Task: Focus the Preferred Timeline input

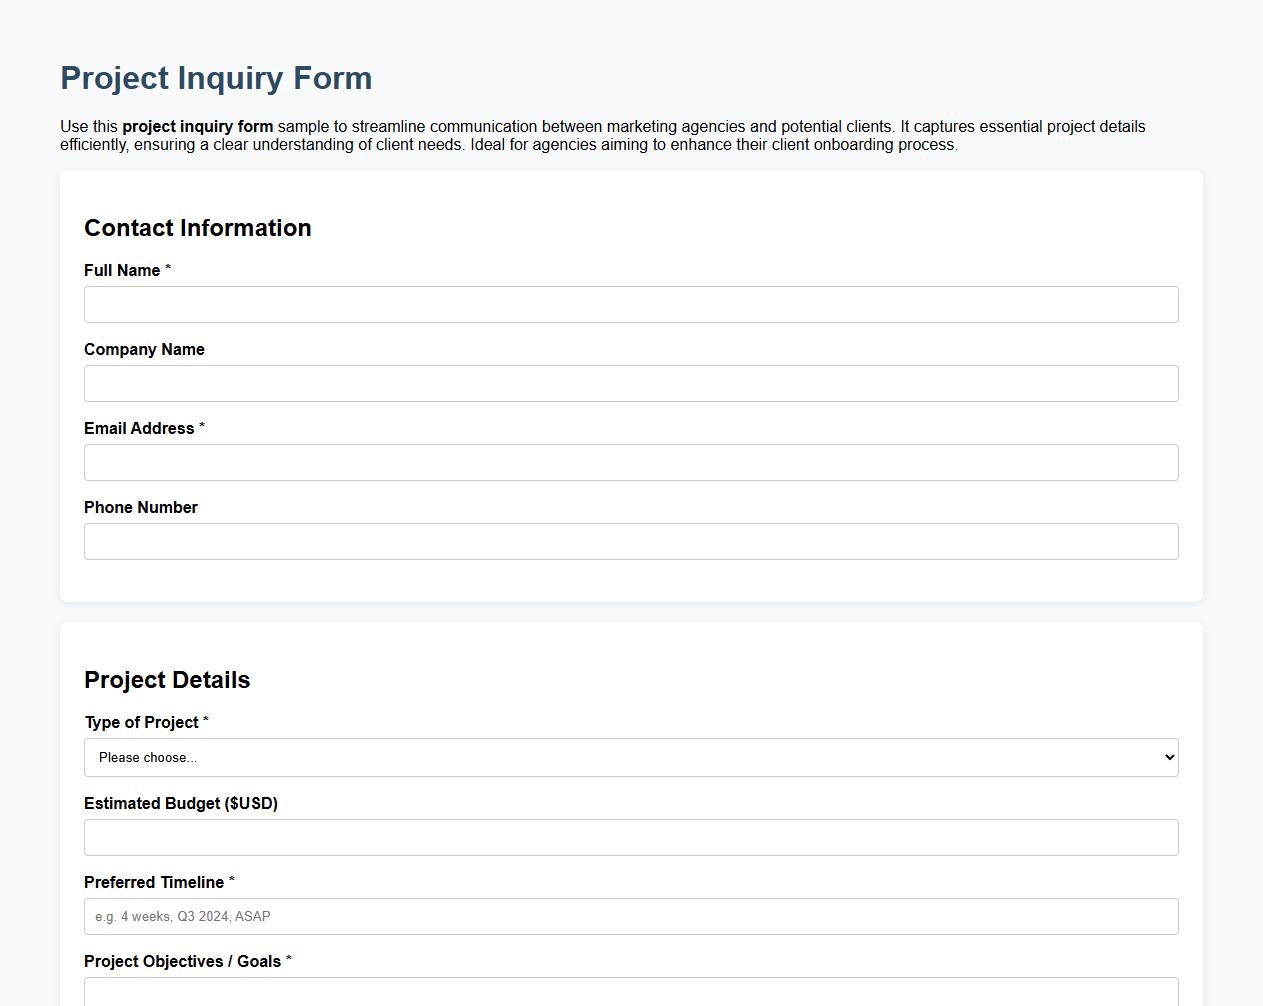Action: point(631,916)
